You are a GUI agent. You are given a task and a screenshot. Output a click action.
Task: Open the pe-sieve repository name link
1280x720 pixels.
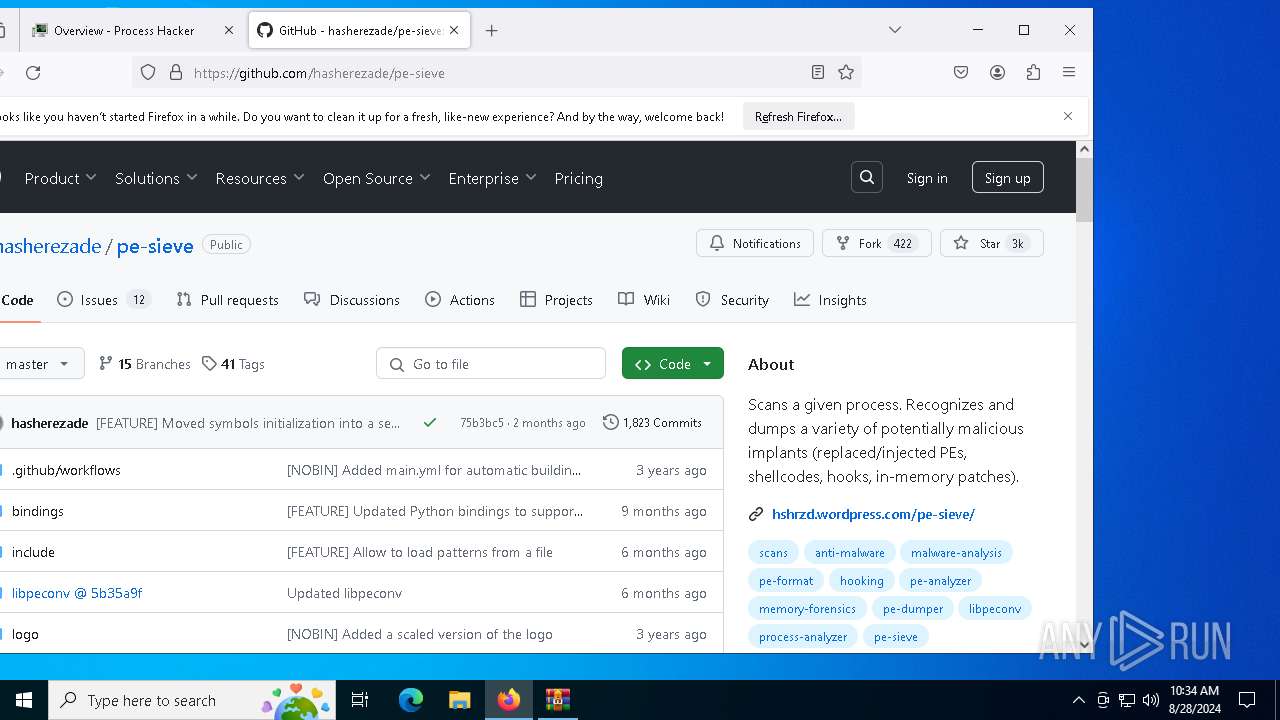click(155, 246)
